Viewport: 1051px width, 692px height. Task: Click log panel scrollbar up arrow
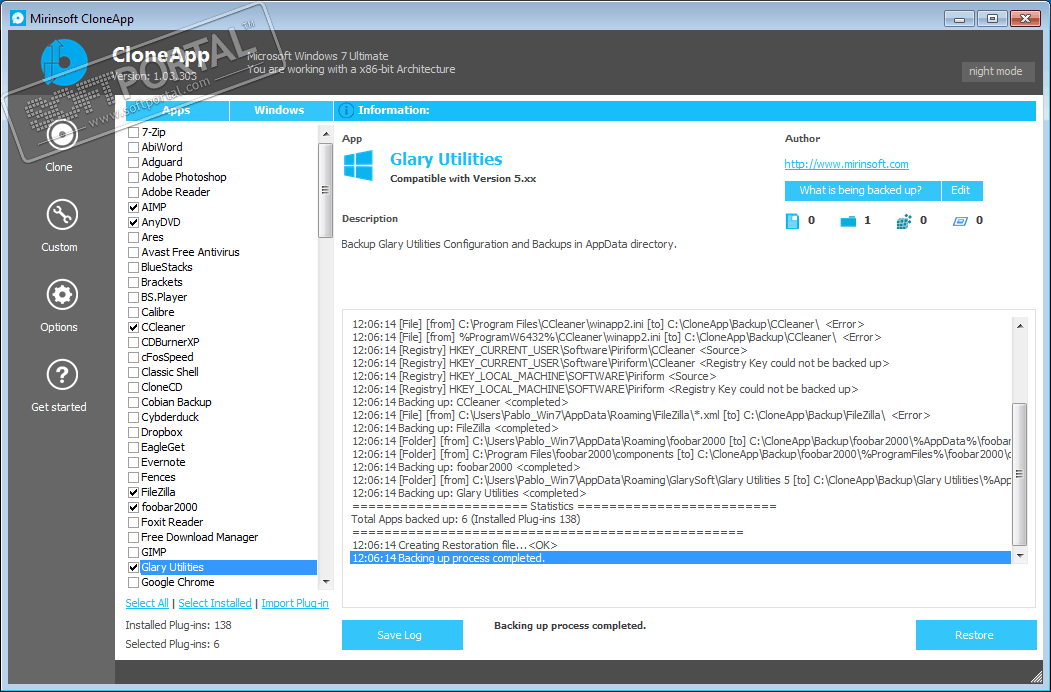click(x=1019, y=326)
